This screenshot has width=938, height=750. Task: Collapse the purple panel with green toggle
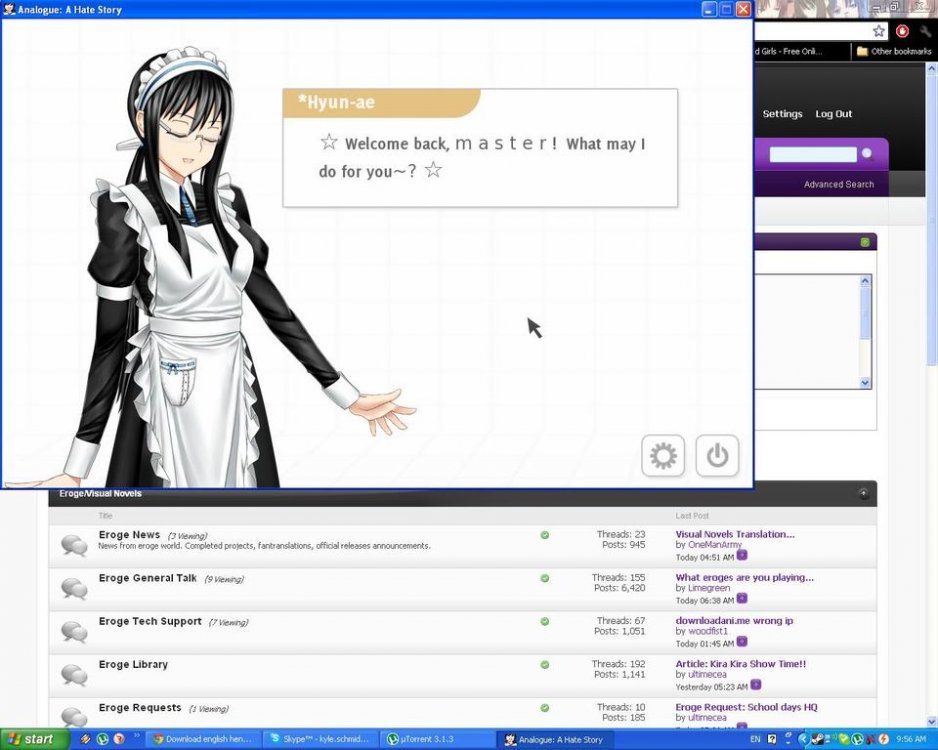point(865,242)
